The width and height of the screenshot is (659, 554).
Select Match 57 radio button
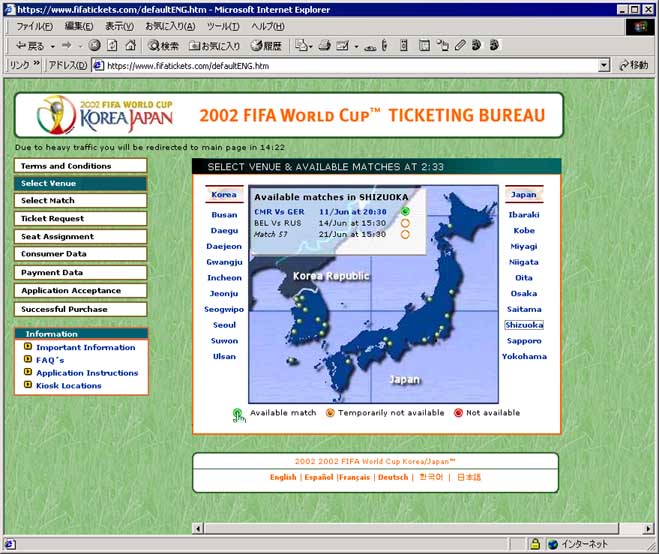coord(405,235)
